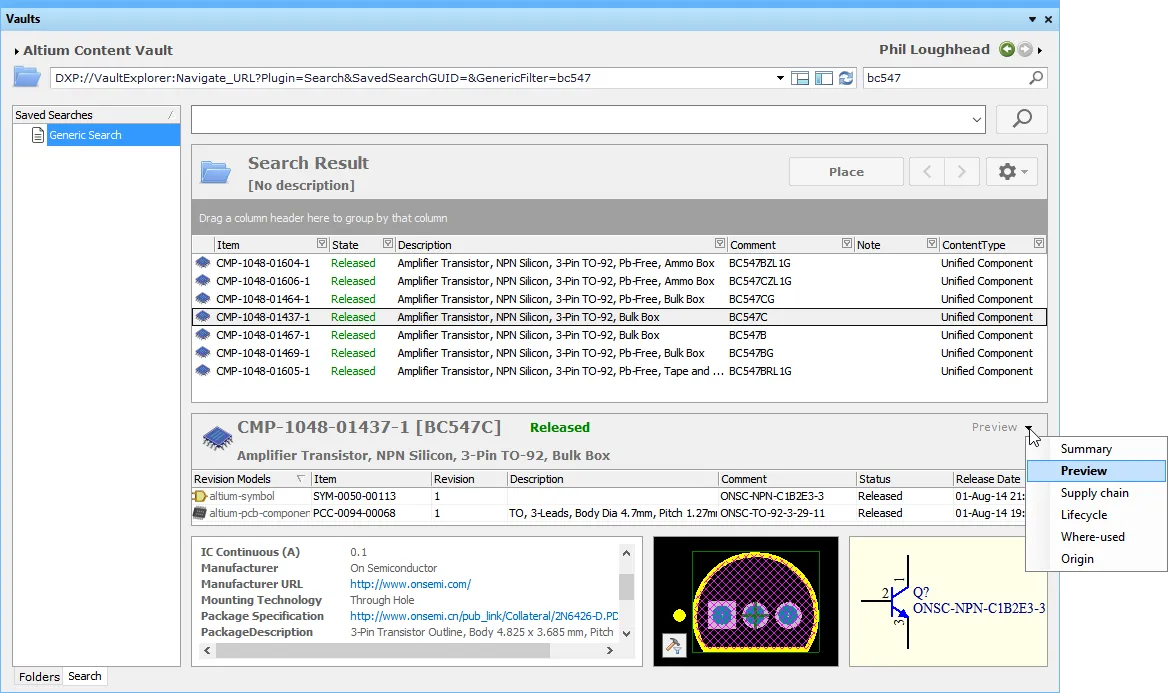Image resolution: width=1168 pixels, height=693 pixels.
Task: Open the onsemi.com manufacturer URL link
Action: (410, 584)
